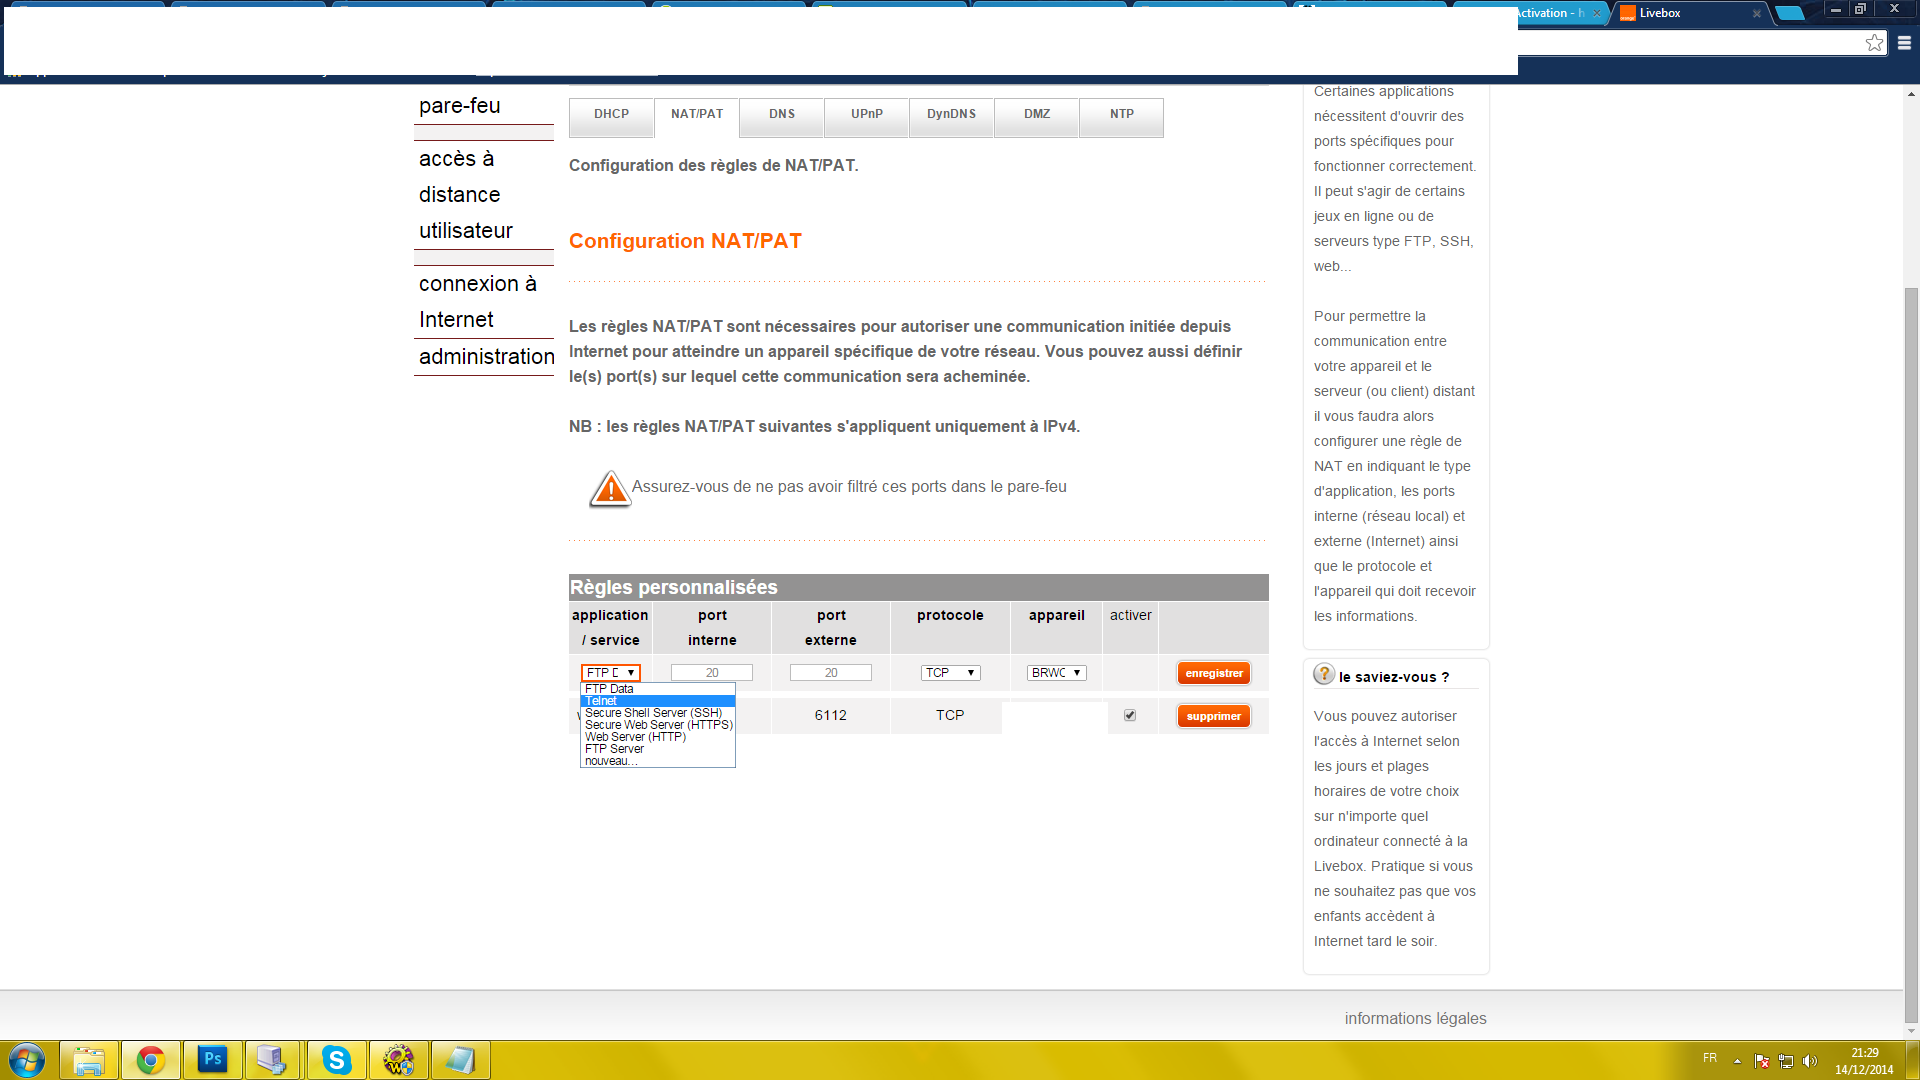1920x1080 pixels.
Task: Click the enregistrer button
Action: pos(1214,674)
